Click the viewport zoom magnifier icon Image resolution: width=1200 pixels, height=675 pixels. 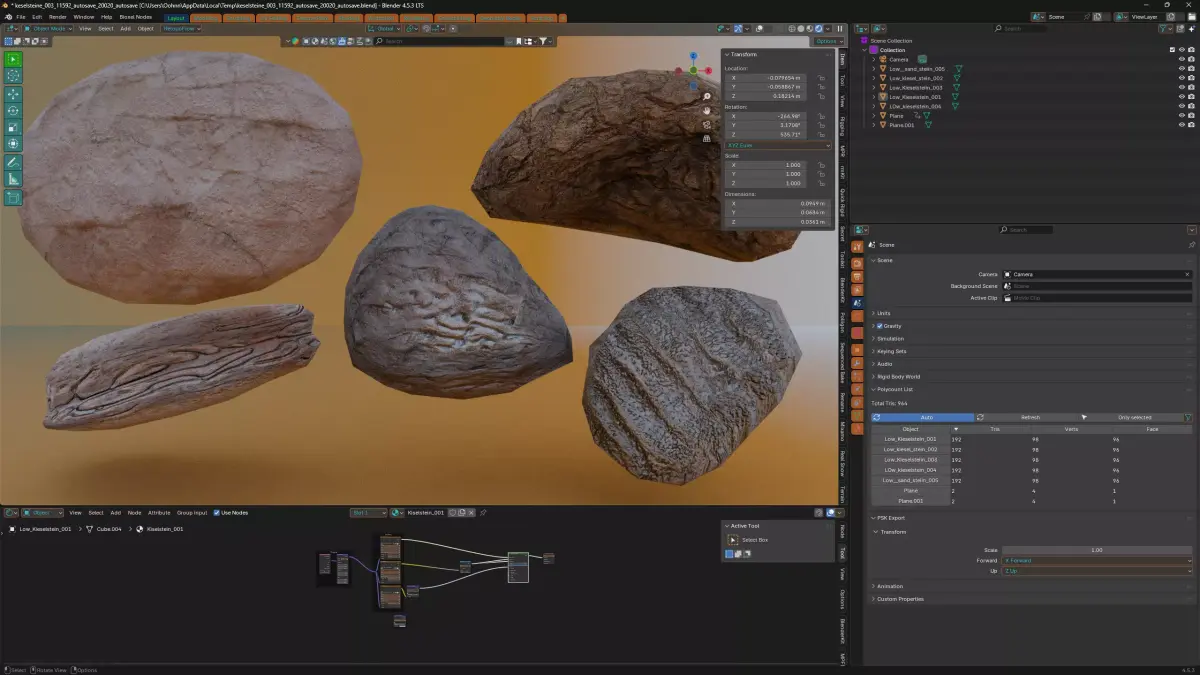click(707, 97)
